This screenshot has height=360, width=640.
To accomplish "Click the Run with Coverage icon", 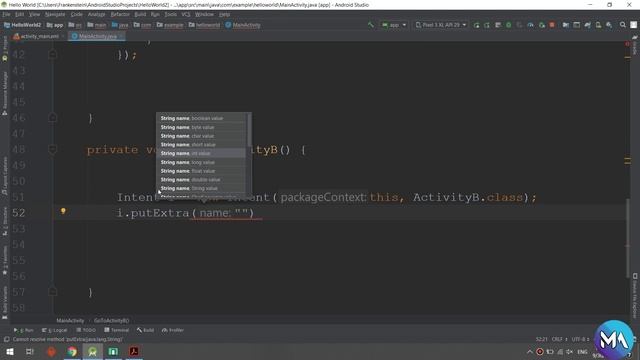I will [519, 25].
